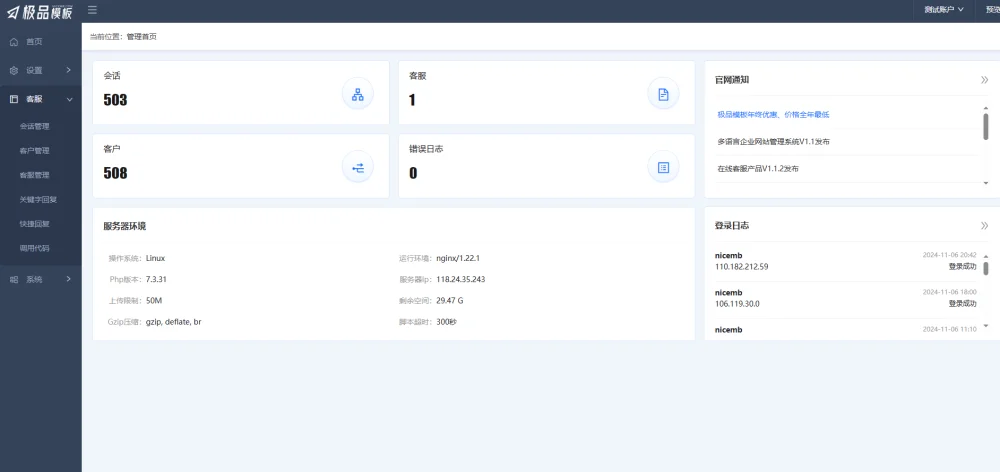Click the 错误日志 card list icon
1000x472 pixels.
click(663, 168)
